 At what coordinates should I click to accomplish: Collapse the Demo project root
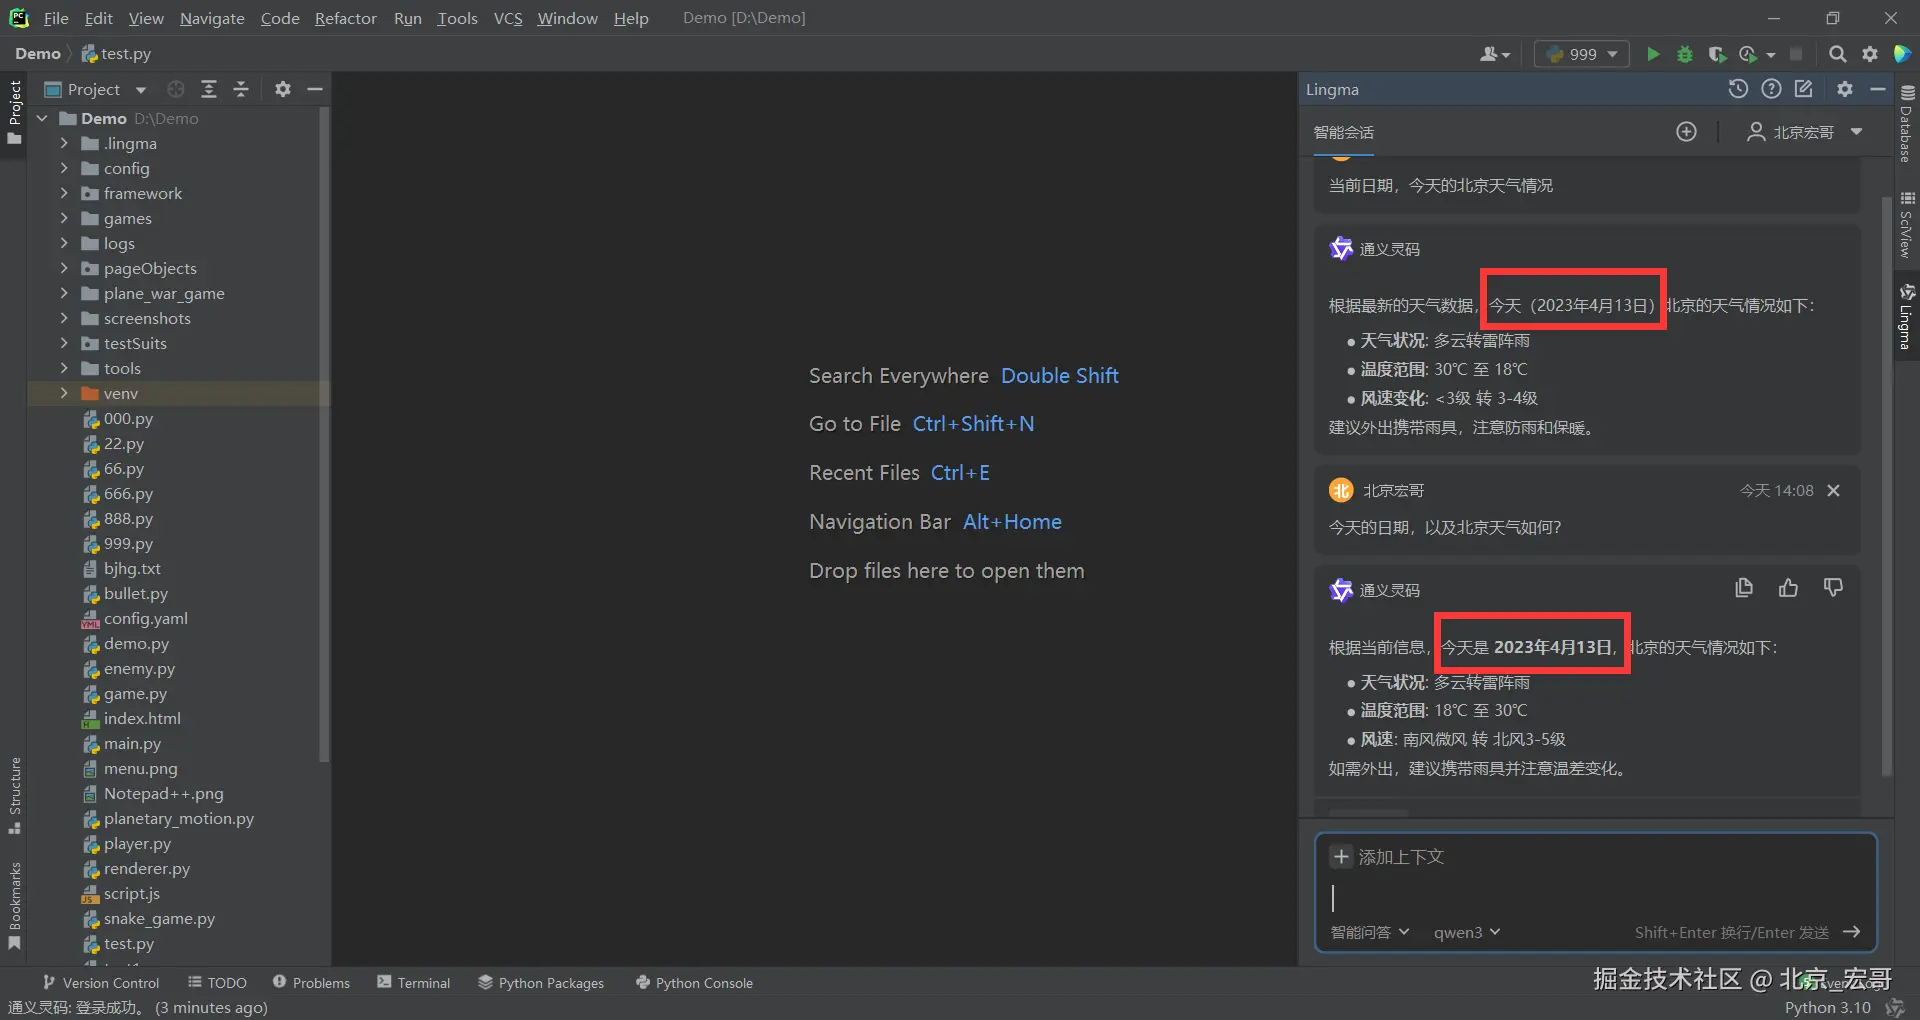42,118
